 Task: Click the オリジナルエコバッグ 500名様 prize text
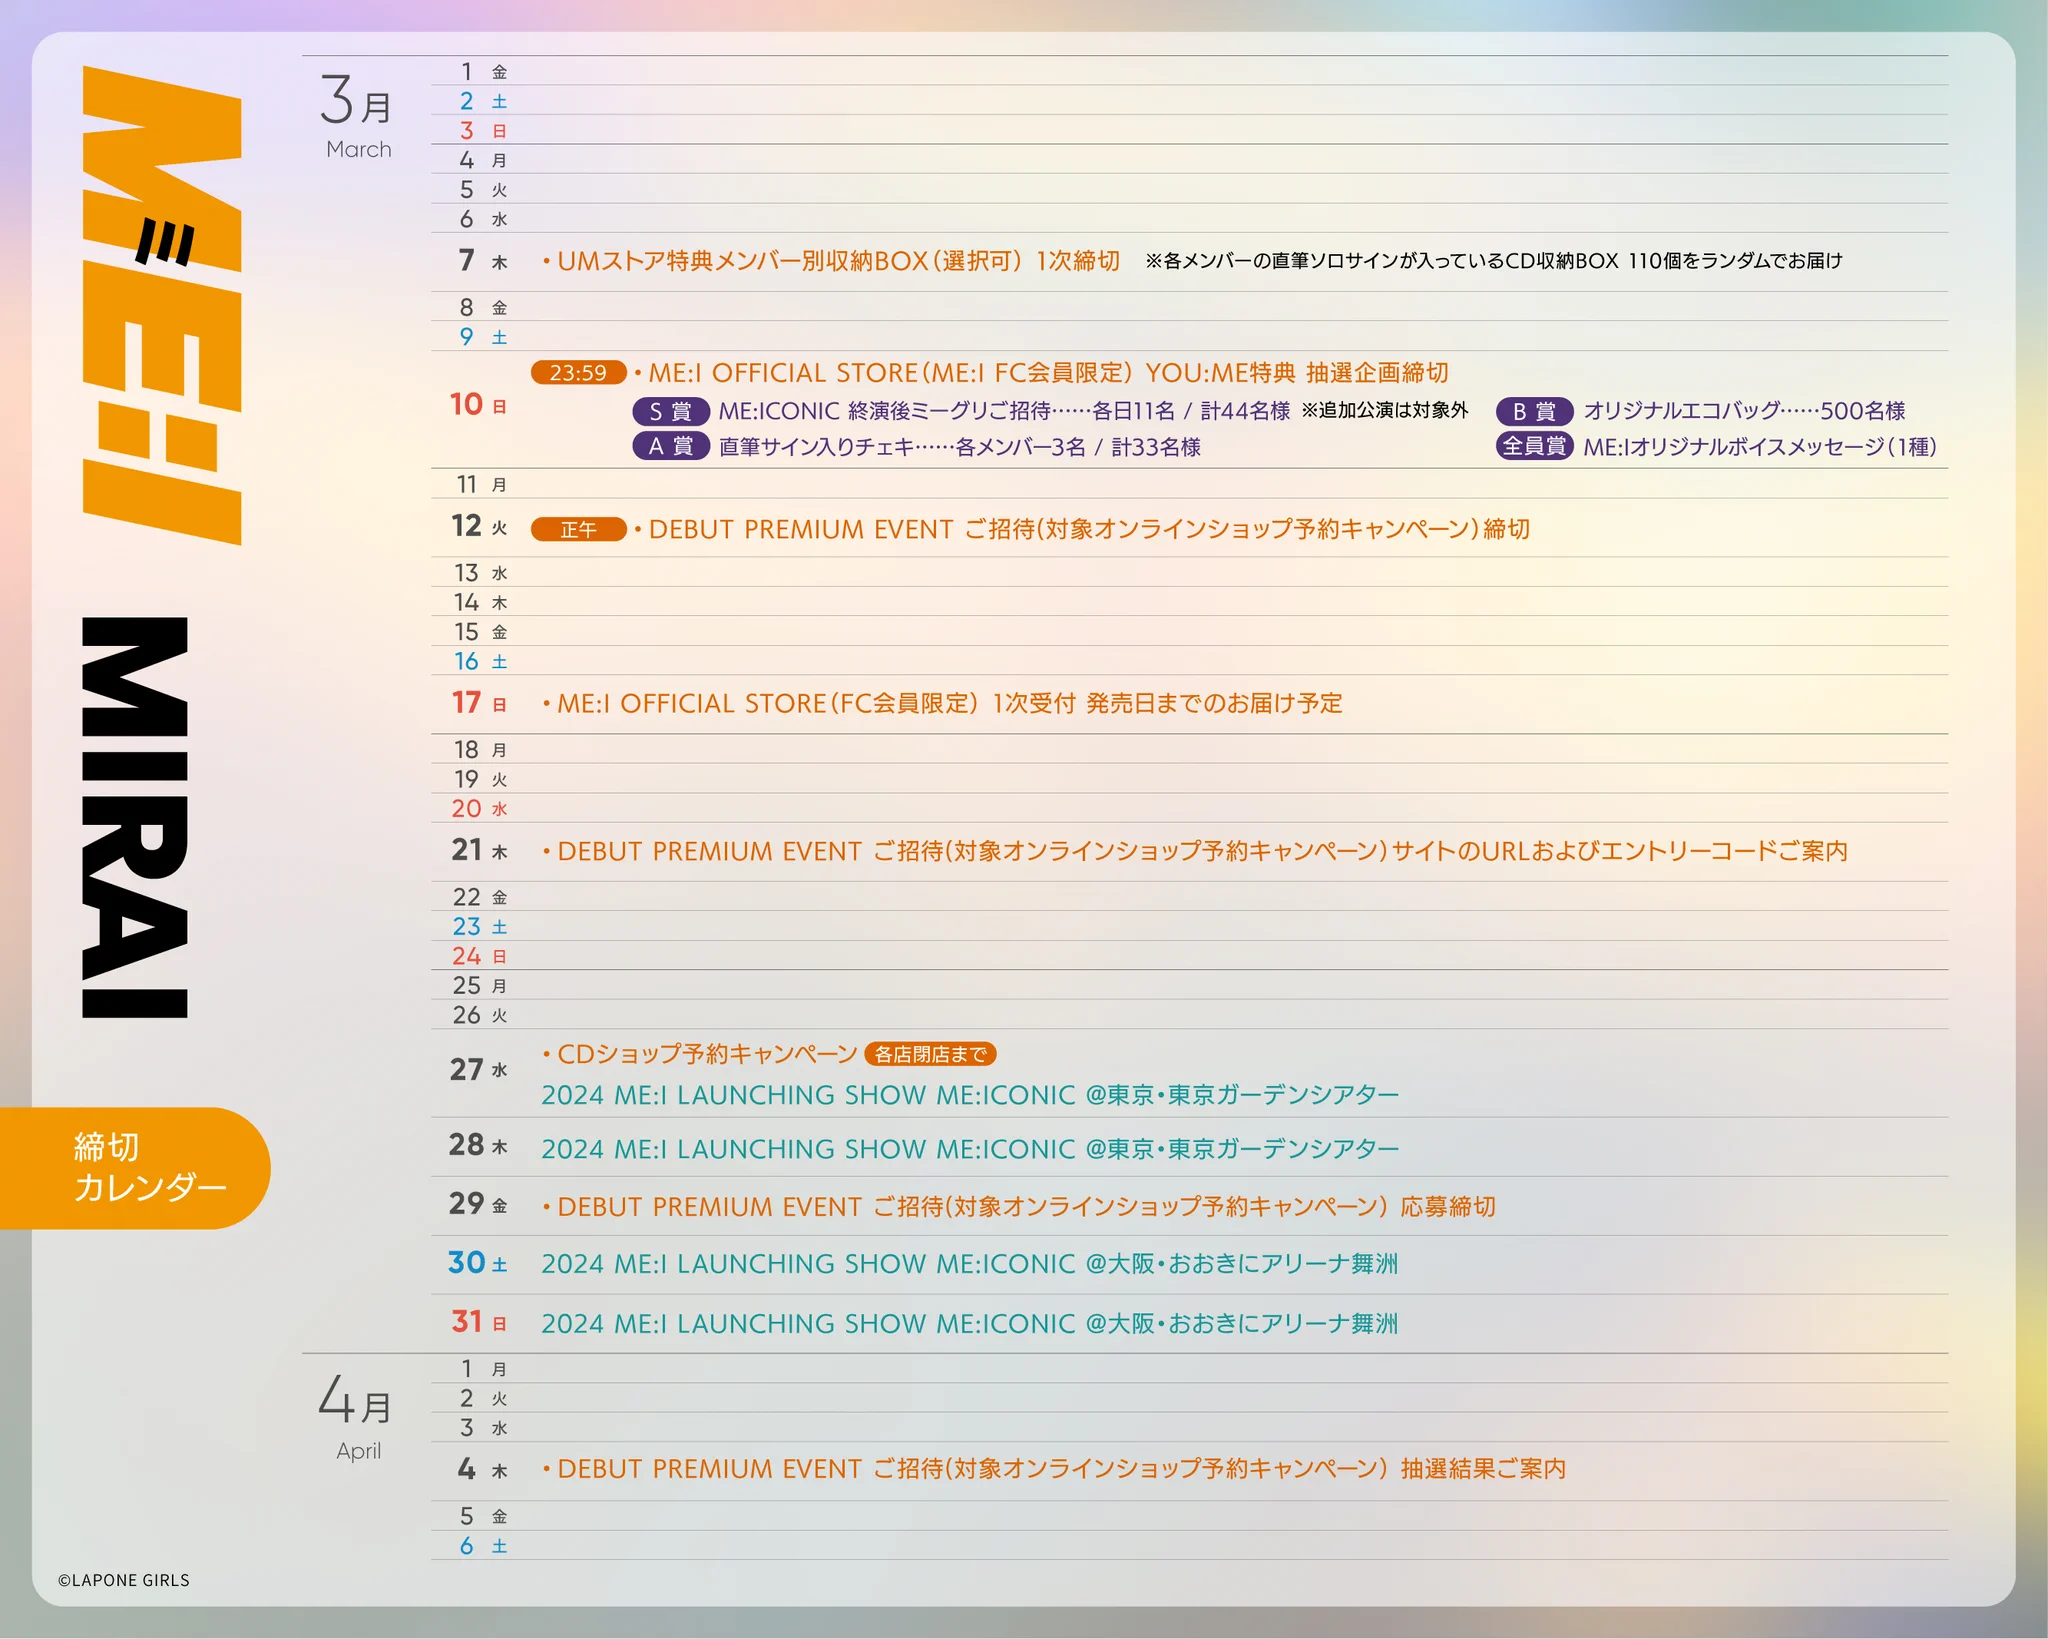click(1744, 411)
